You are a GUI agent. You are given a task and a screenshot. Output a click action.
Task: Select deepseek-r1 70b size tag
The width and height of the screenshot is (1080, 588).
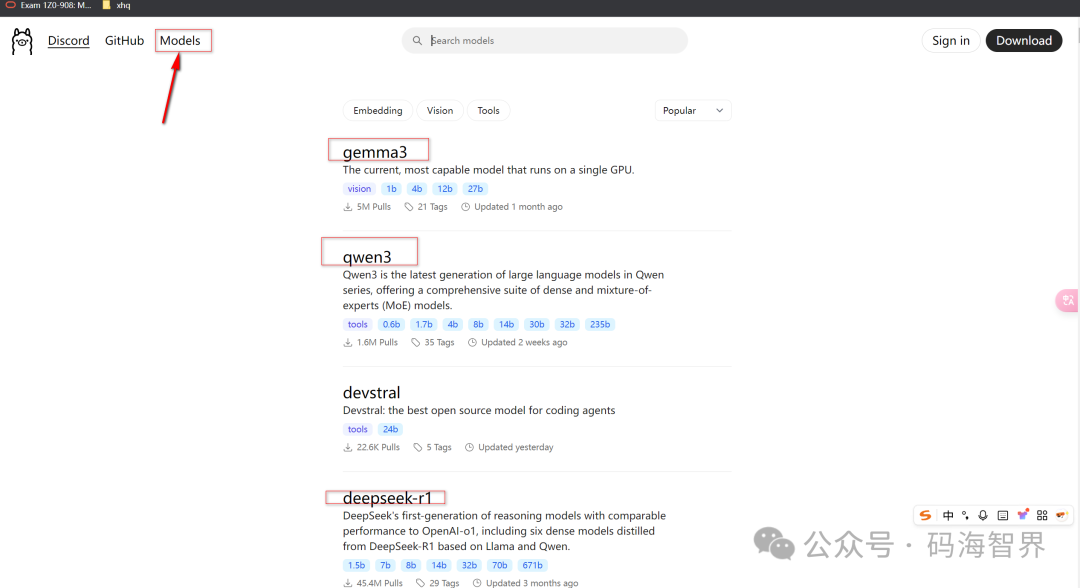(x=499, y=565)
